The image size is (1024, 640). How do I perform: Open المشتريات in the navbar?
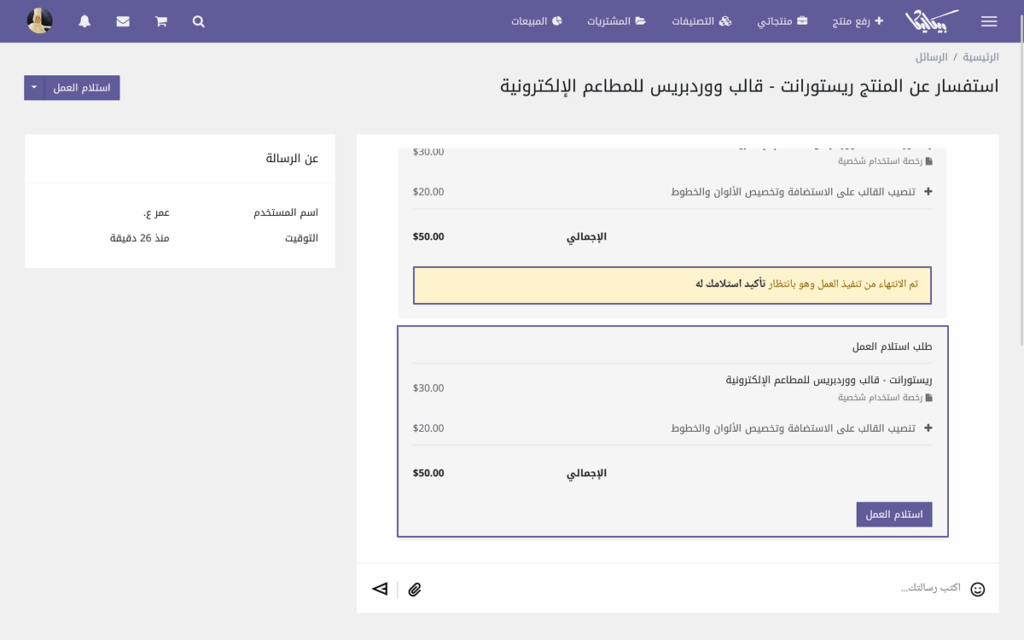pyautogui.click(x=616, y=22)
